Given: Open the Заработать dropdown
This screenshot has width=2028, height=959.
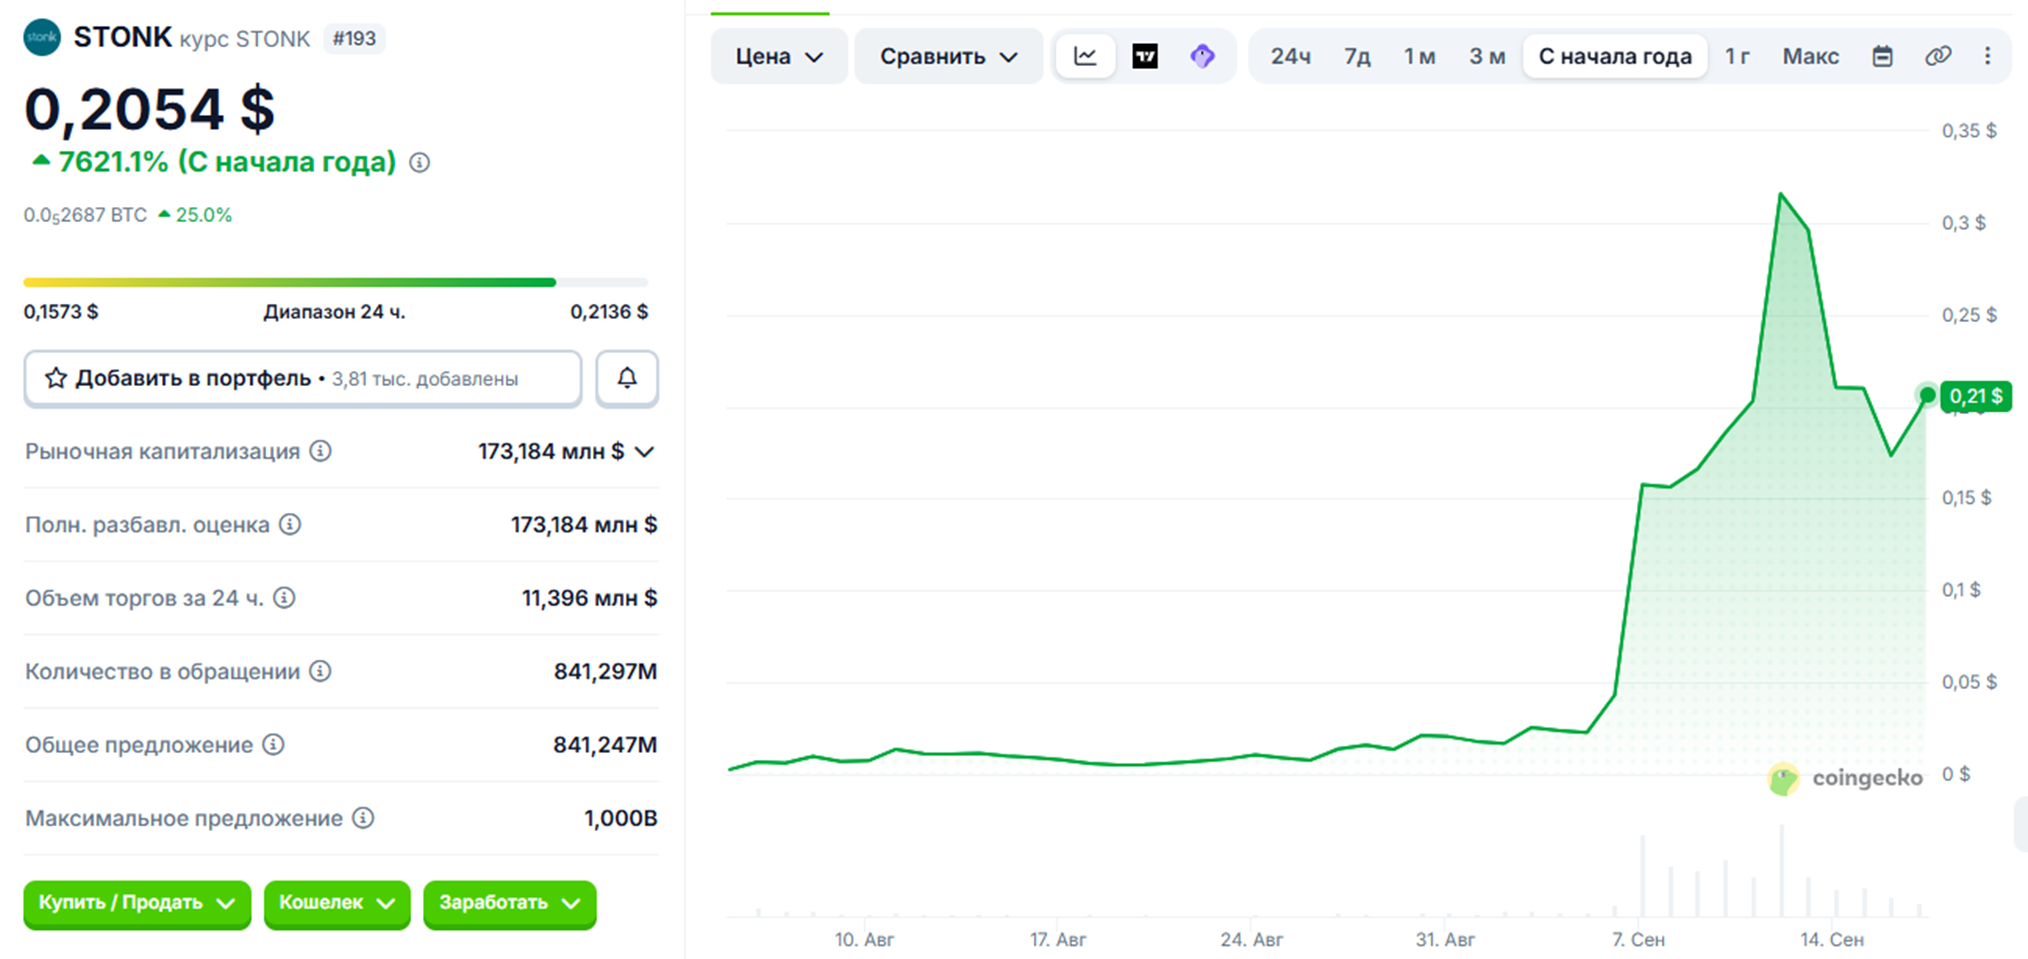Looking at the screenshot, I should 510,903.
